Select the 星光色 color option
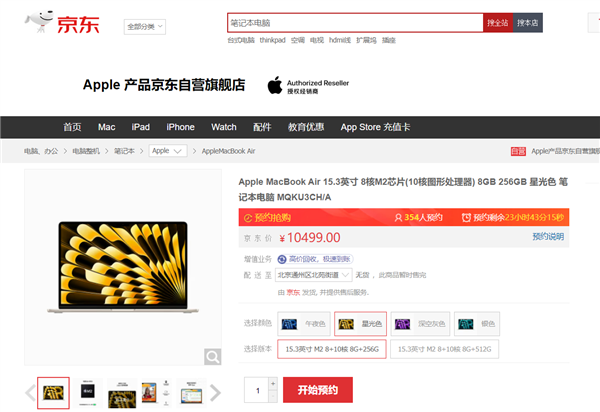 pos(360,324)
